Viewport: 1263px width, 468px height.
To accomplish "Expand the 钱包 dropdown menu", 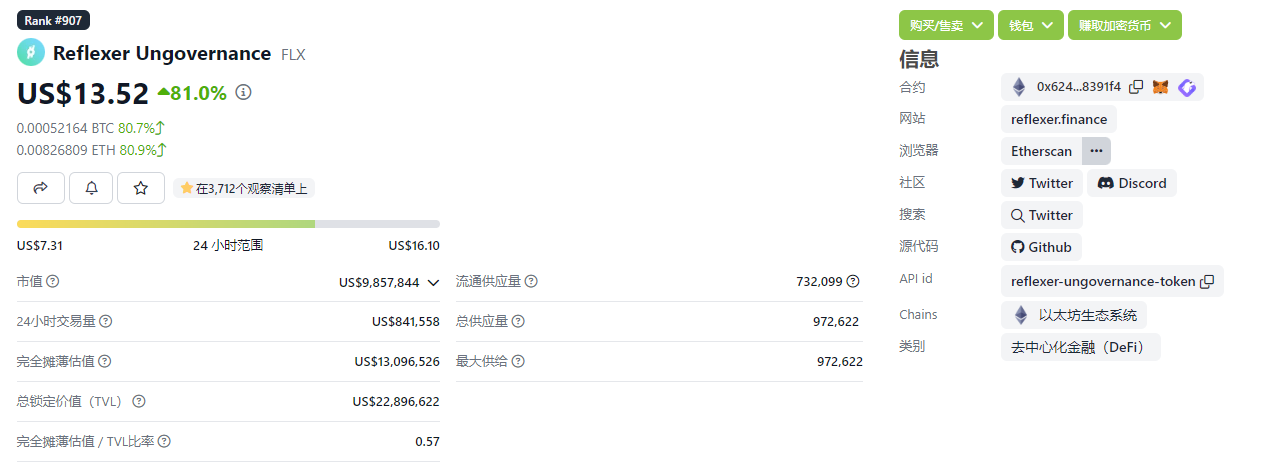I will click(x=1030, y=25).
